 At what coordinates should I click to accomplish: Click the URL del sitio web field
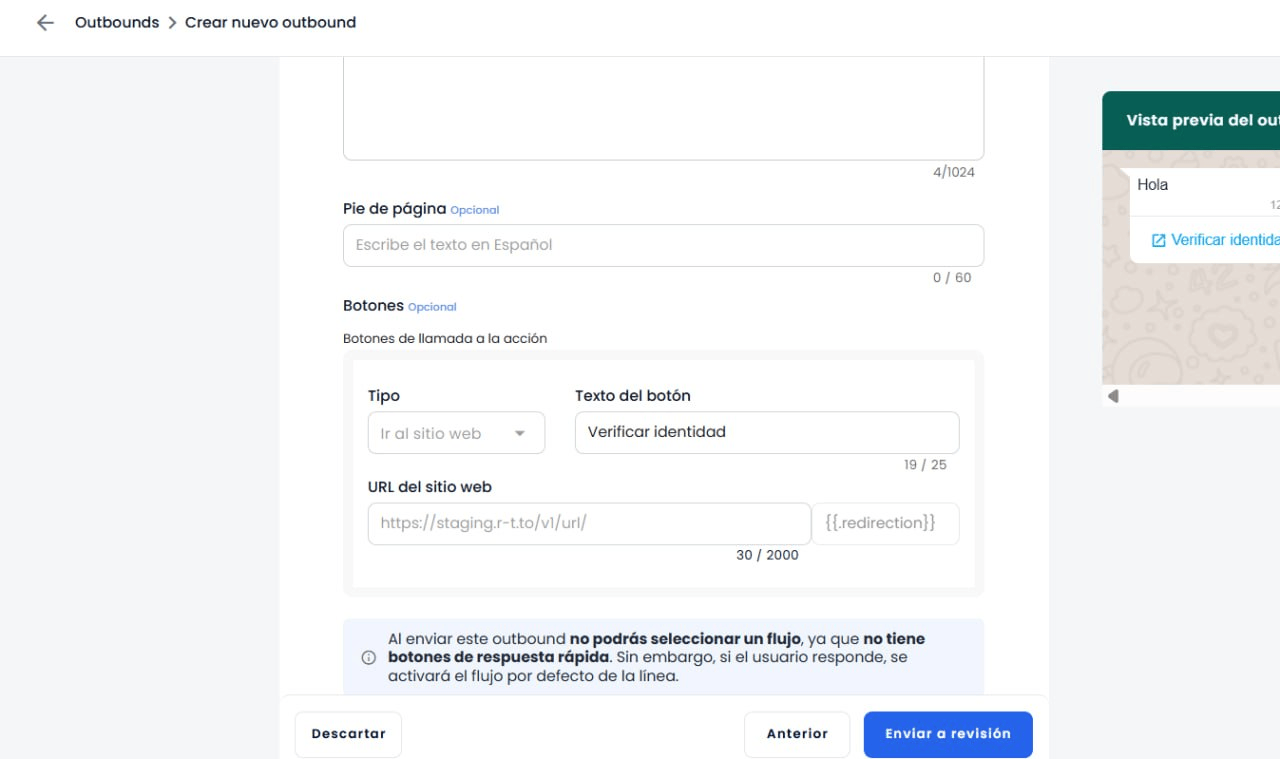(589, 523)
